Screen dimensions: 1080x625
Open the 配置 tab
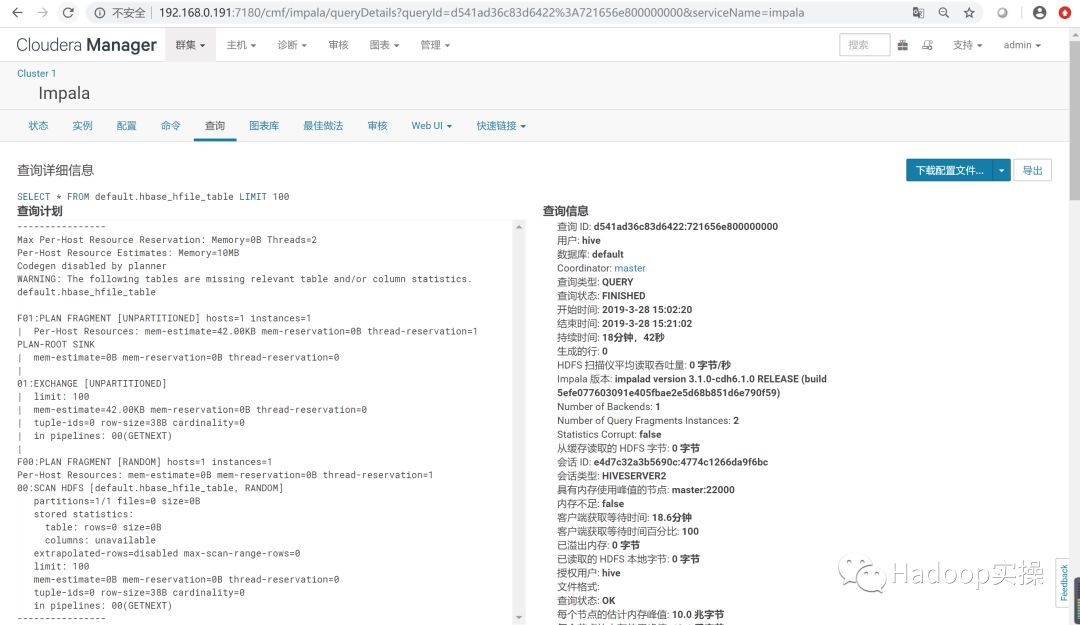(x=127, y=125)
